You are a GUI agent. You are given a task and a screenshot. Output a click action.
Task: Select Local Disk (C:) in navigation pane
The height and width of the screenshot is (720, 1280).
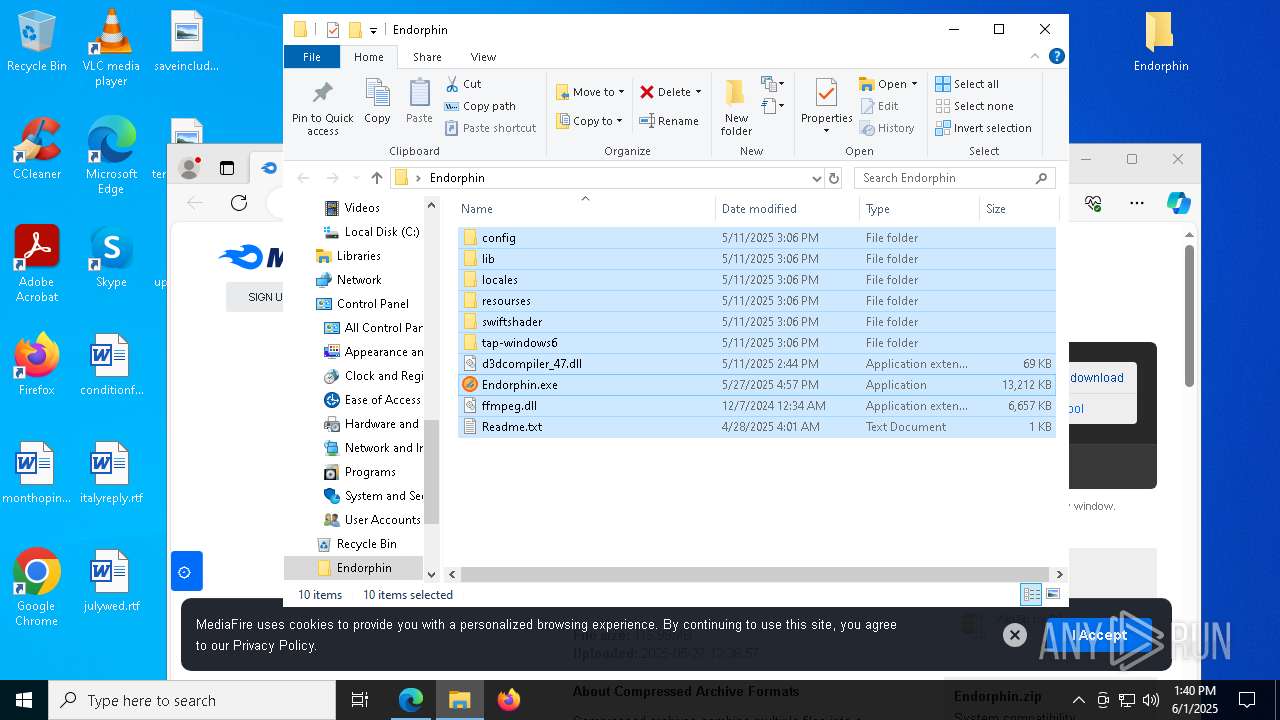(371, 232)
